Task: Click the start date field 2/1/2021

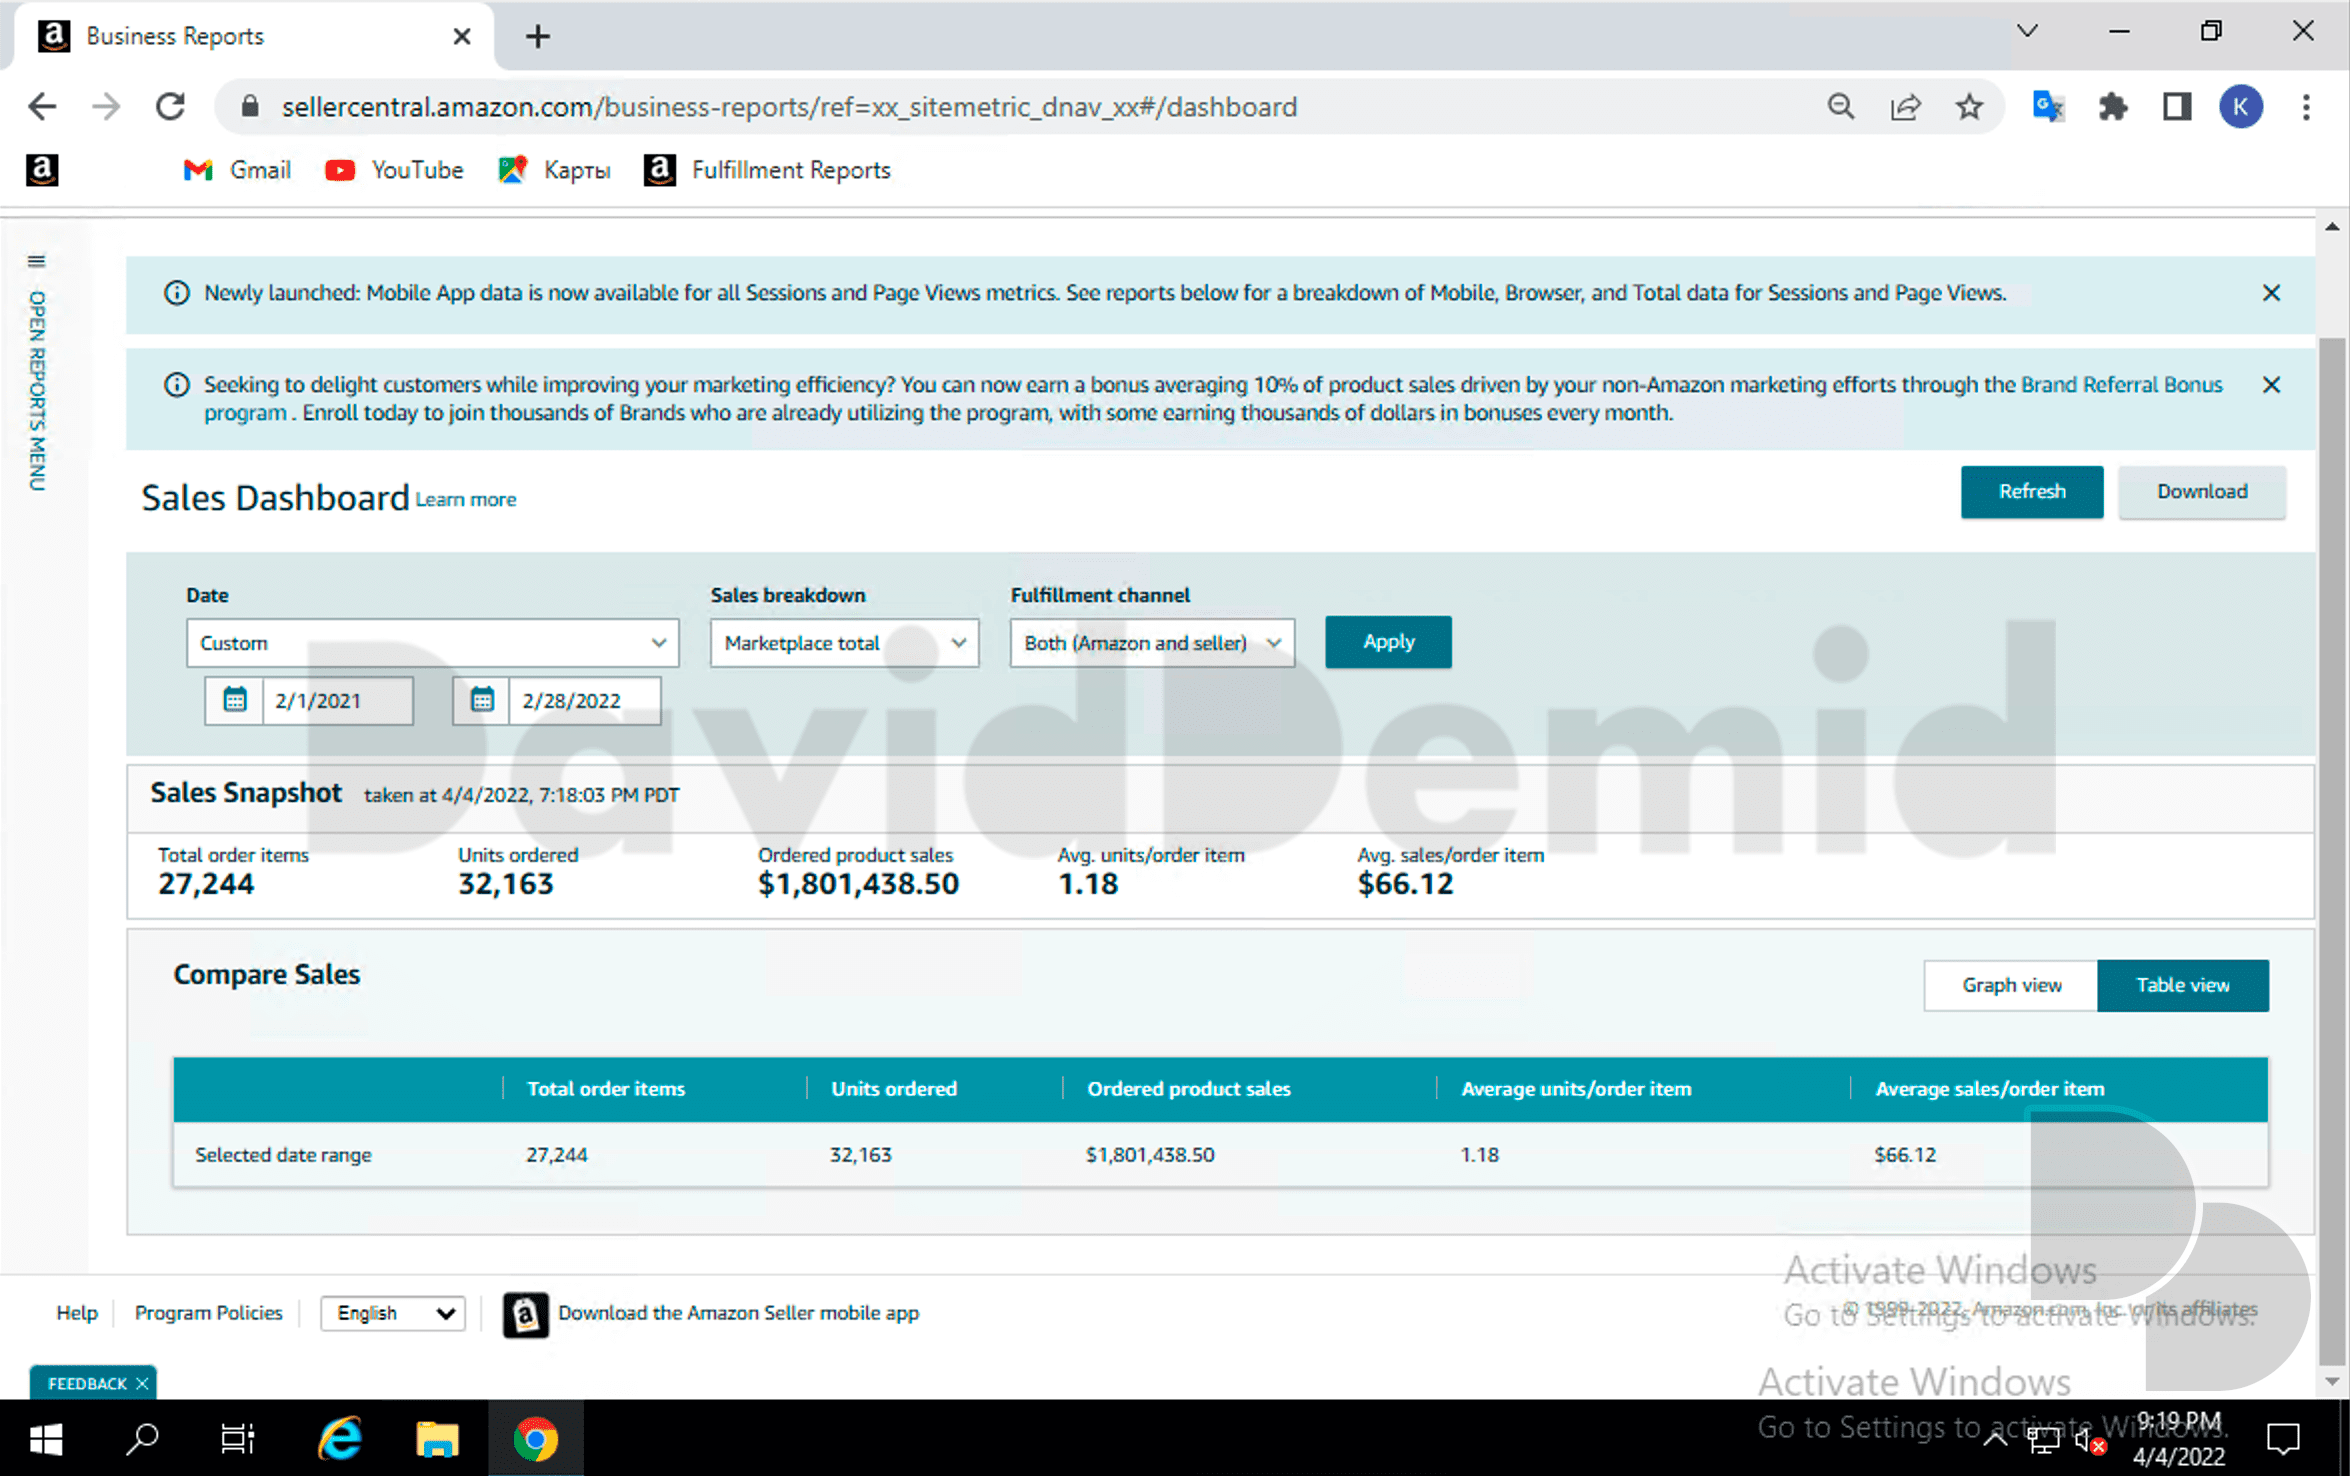Action: (338, 700)
